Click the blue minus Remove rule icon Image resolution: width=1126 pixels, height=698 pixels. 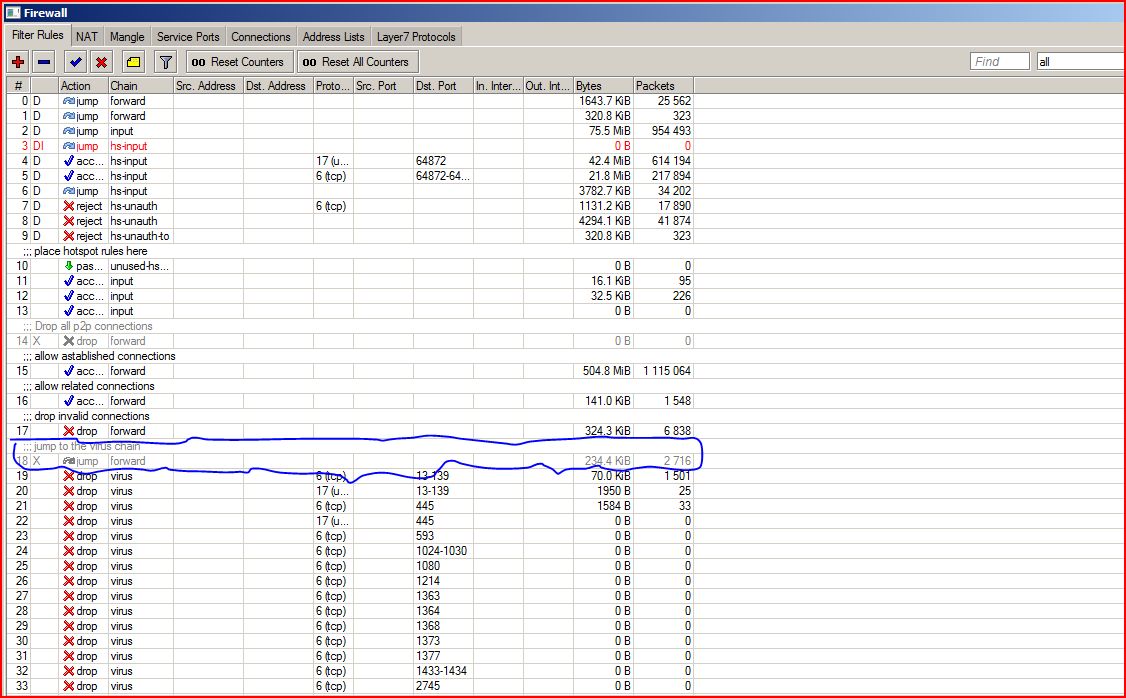(x=44, y=62)
